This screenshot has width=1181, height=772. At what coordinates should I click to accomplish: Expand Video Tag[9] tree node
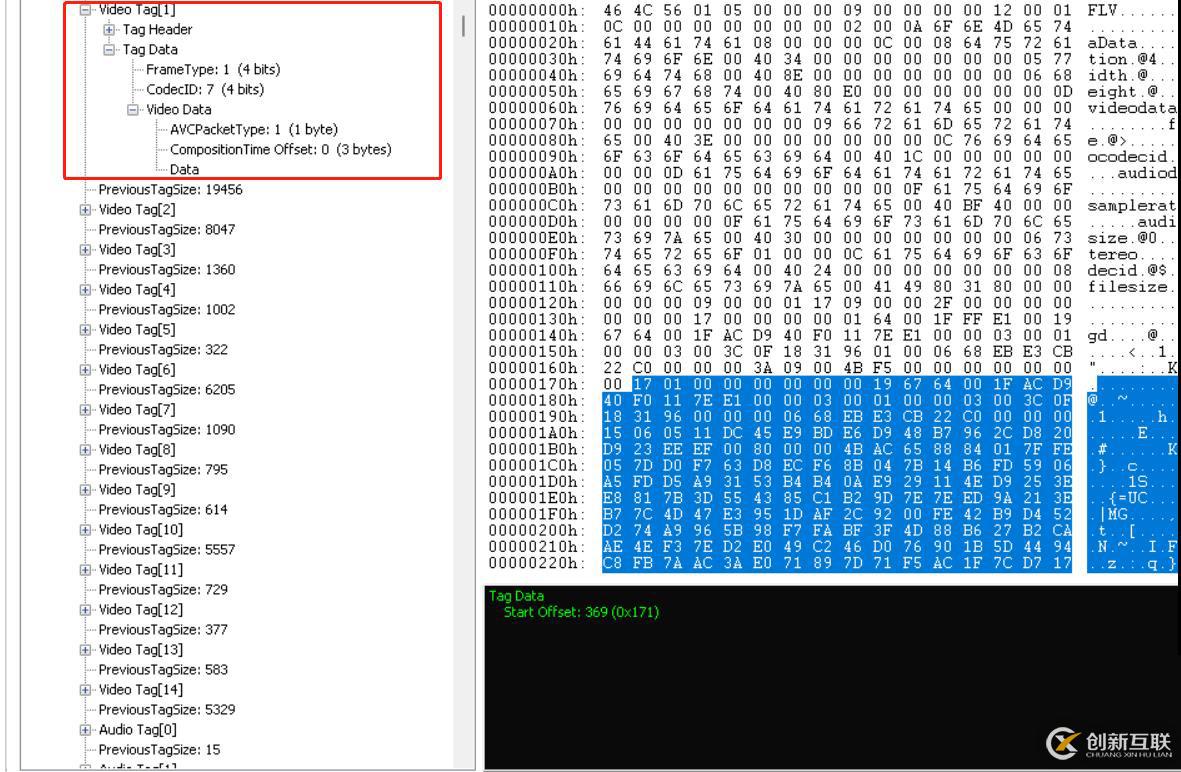(x=86, y=490)
